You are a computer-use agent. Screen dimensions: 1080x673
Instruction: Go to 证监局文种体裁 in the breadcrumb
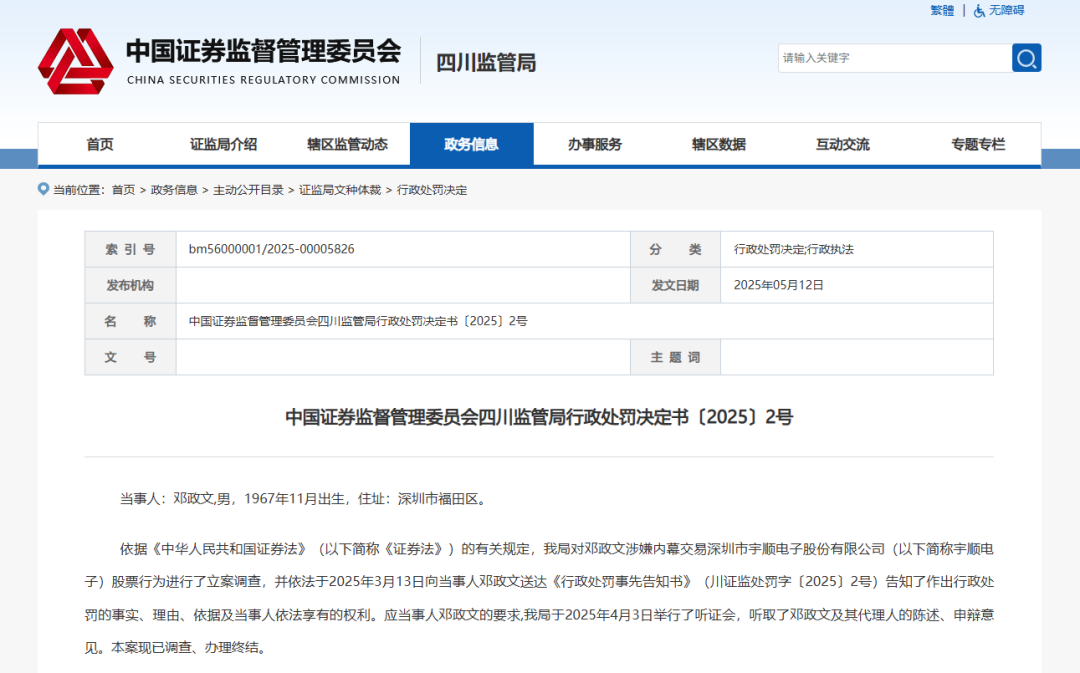[x=340, y=190]
